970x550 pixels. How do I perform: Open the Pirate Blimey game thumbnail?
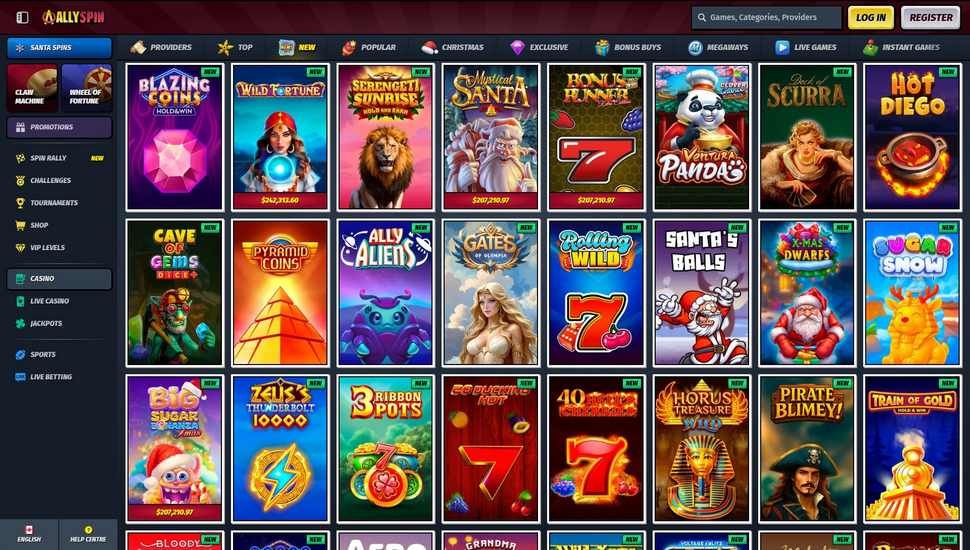pyautogui.click(x=807, y=449)
